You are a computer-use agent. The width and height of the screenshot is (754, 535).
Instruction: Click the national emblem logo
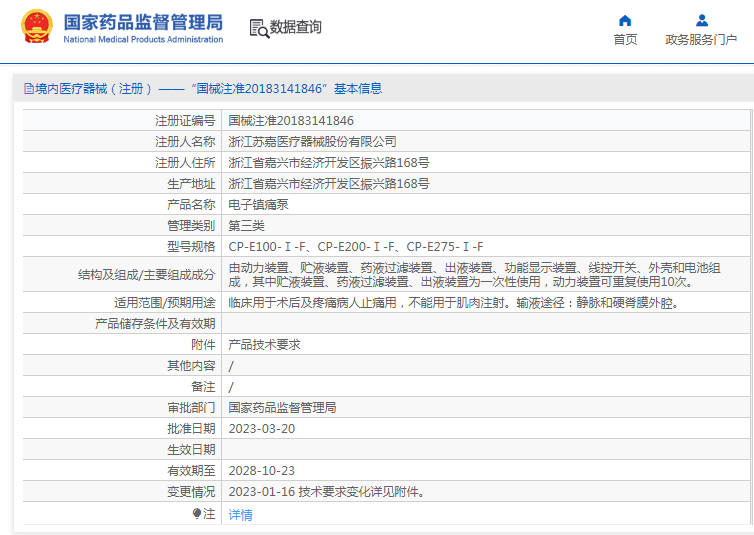point(37,26)
